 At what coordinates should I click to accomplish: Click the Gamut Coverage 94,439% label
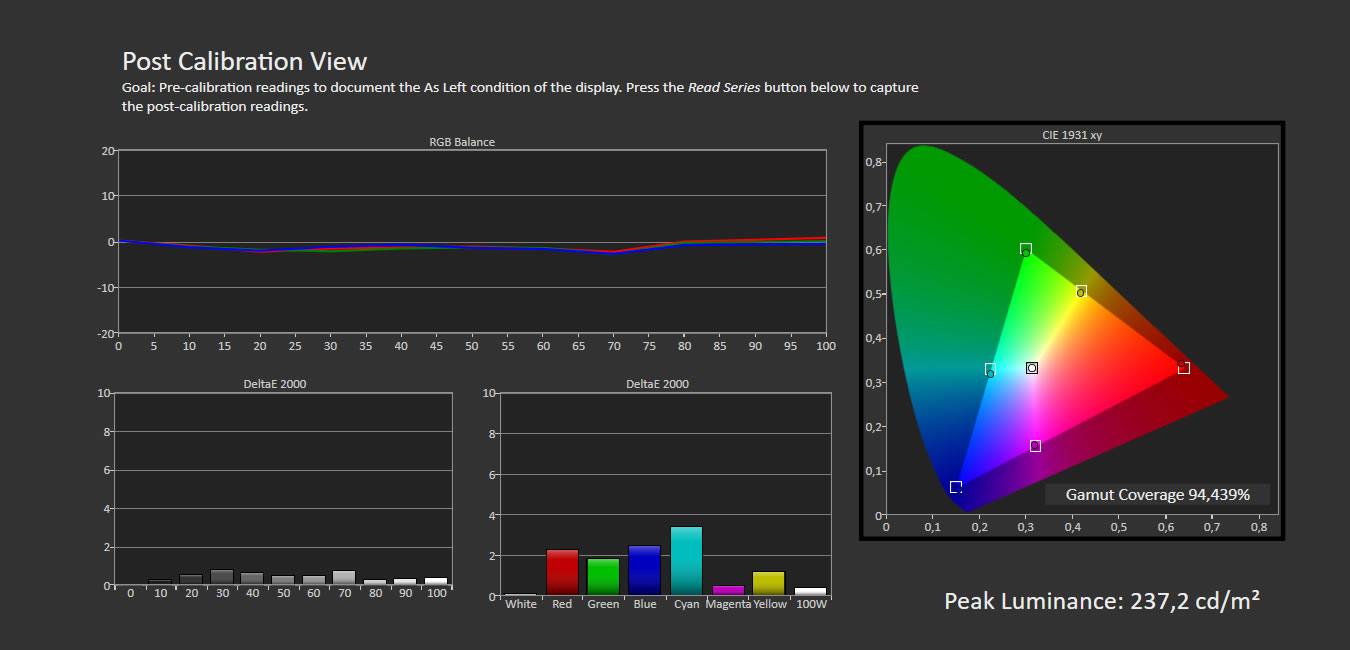pos(1157,494)
